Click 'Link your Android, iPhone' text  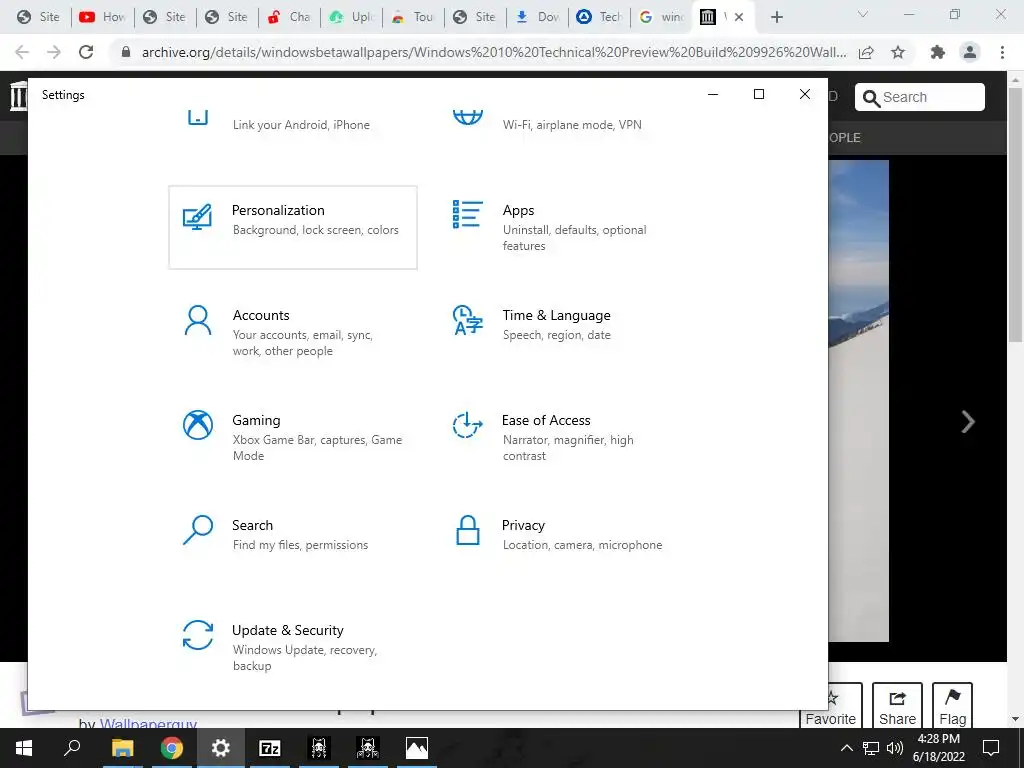301,125
